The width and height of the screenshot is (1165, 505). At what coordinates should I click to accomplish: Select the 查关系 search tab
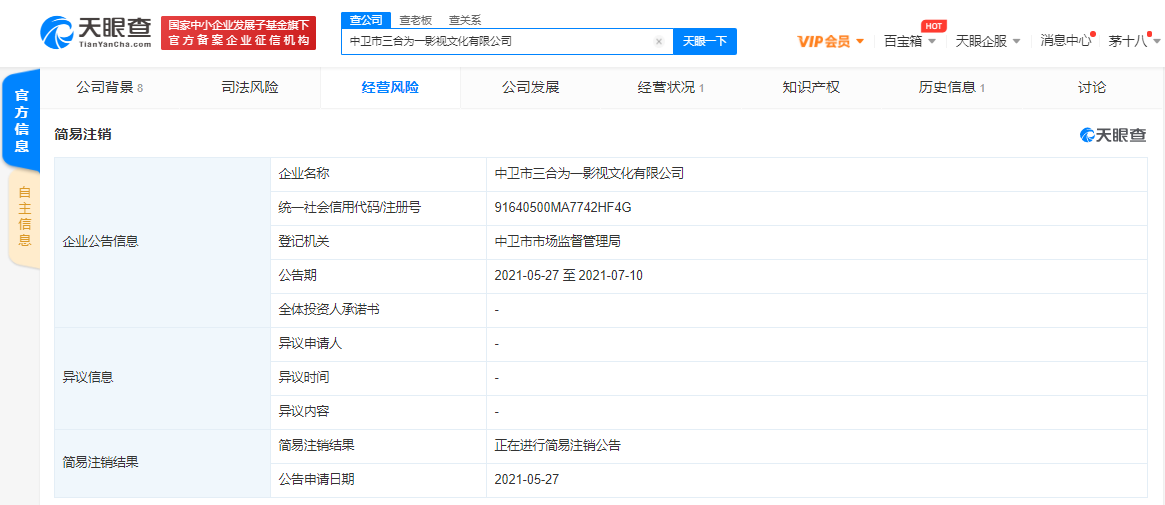(464, 21)
